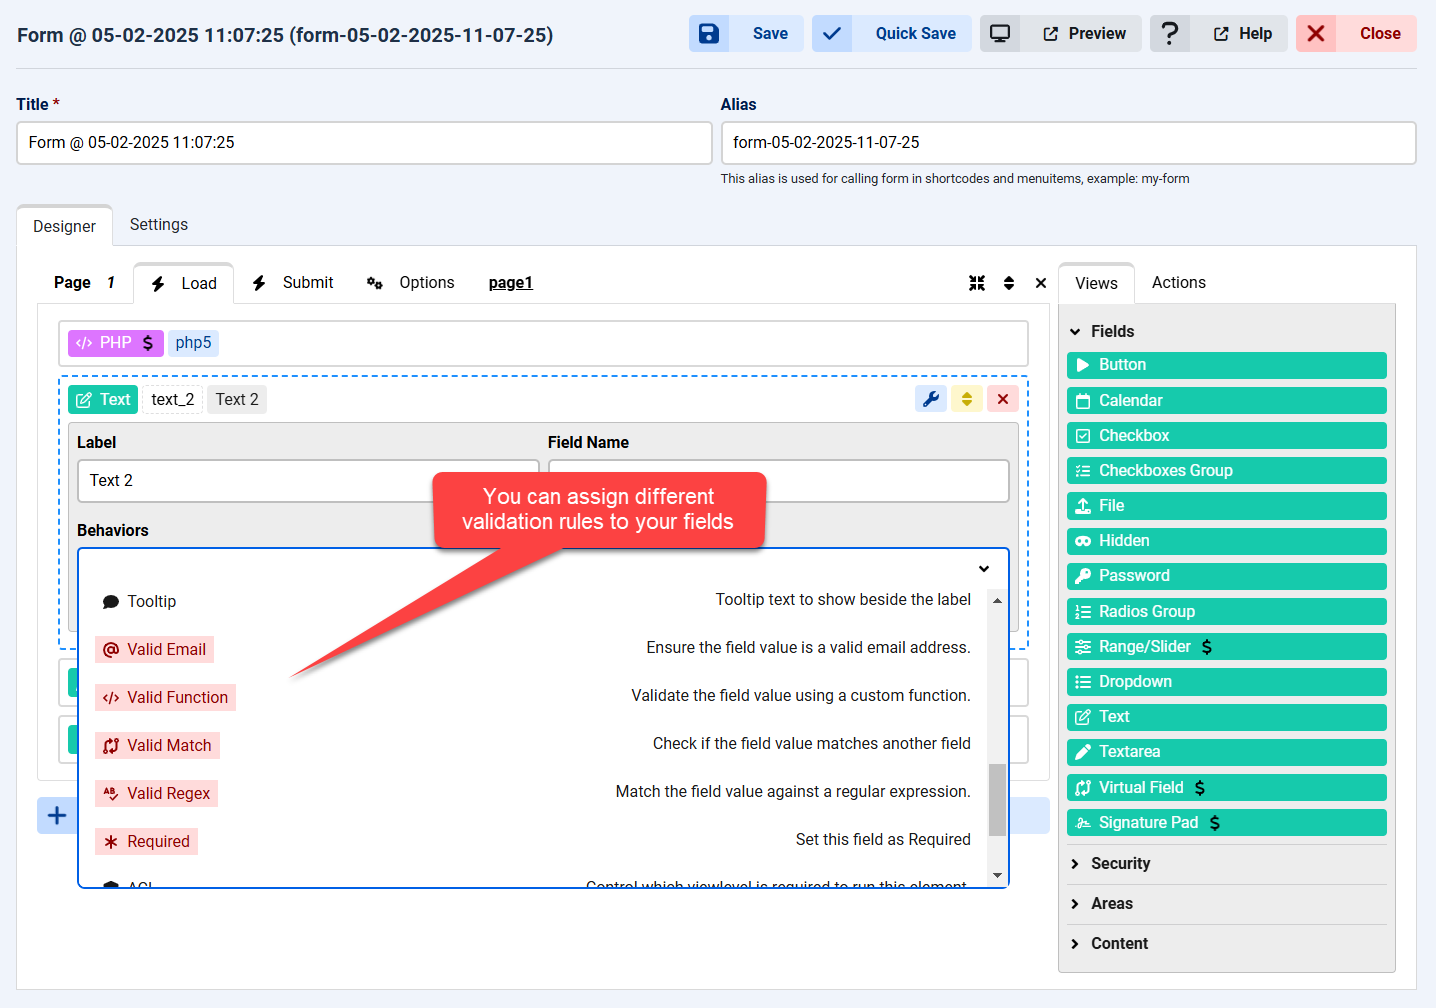The width and height of the screenshot is (1436, 1008).
Task: Toggle the Behaviors dropdown chevron
Action: click(984, 568)
